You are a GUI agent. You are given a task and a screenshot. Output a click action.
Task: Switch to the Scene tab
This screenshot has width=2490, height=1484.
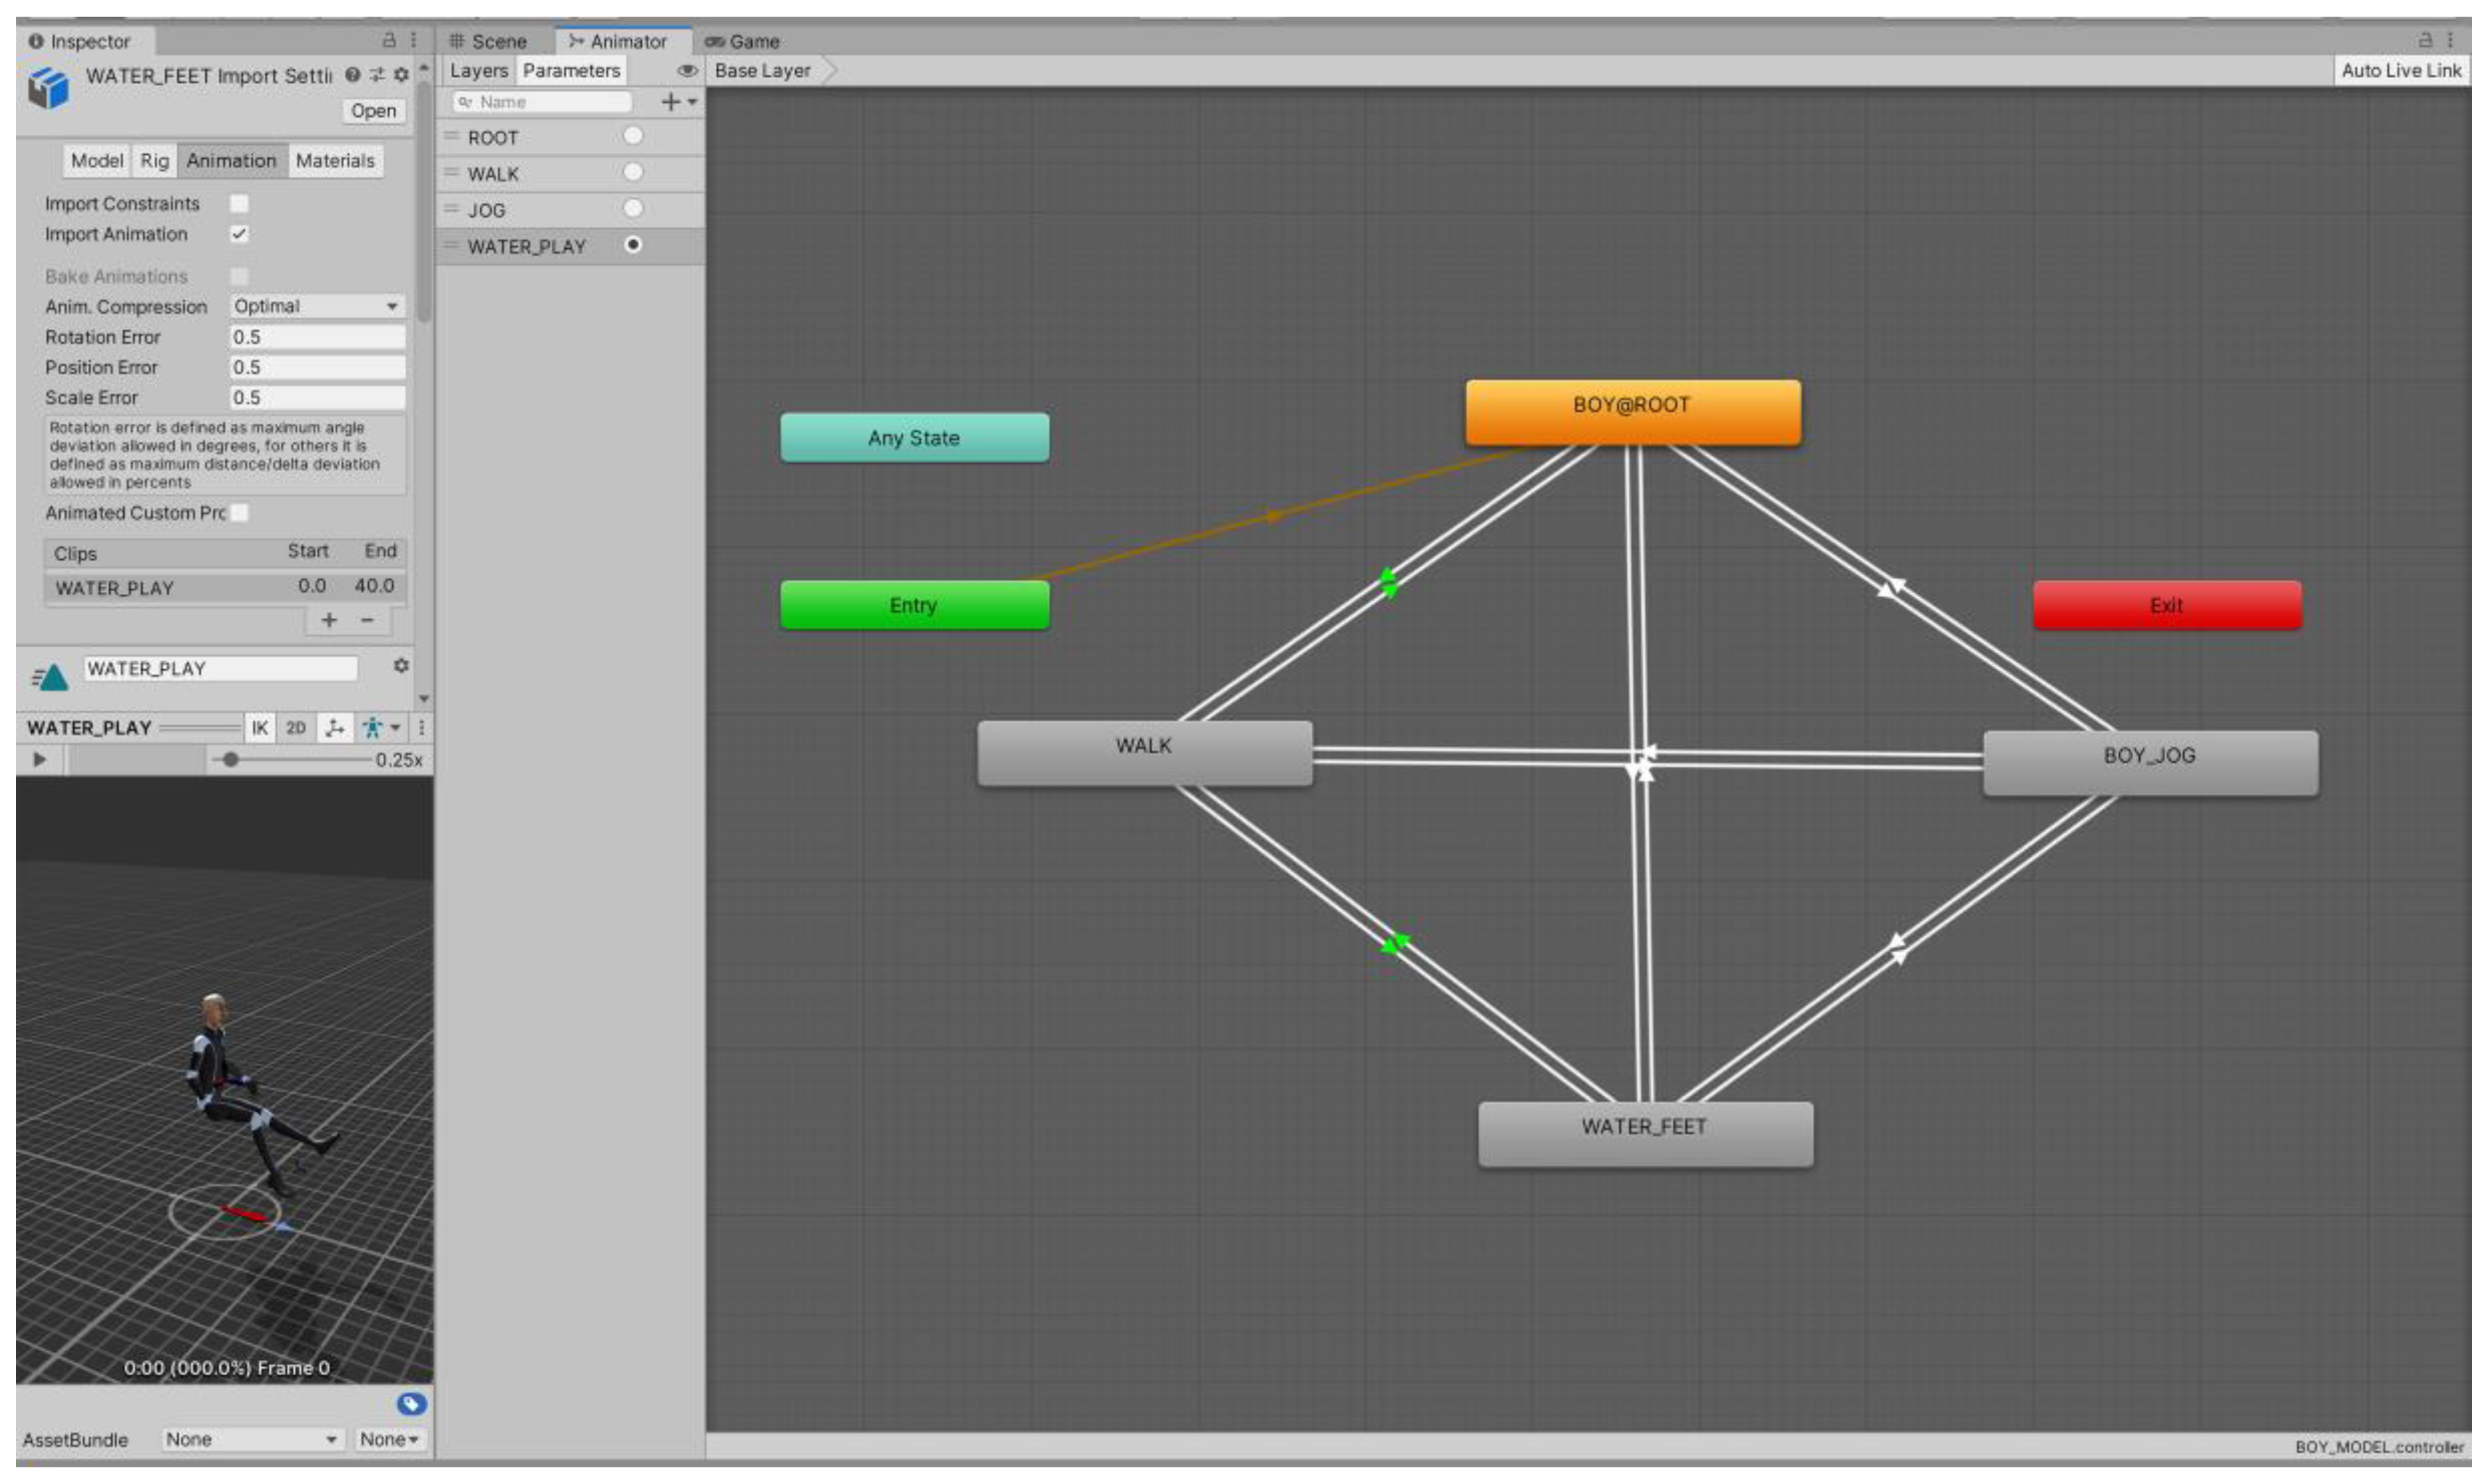[489, 42]
